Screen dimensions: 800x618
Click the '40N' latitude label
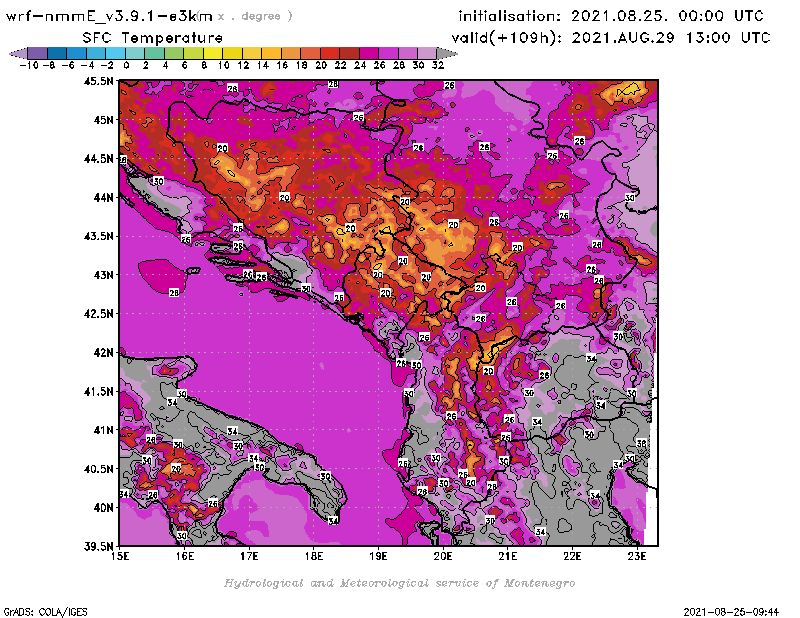point(103,508)
